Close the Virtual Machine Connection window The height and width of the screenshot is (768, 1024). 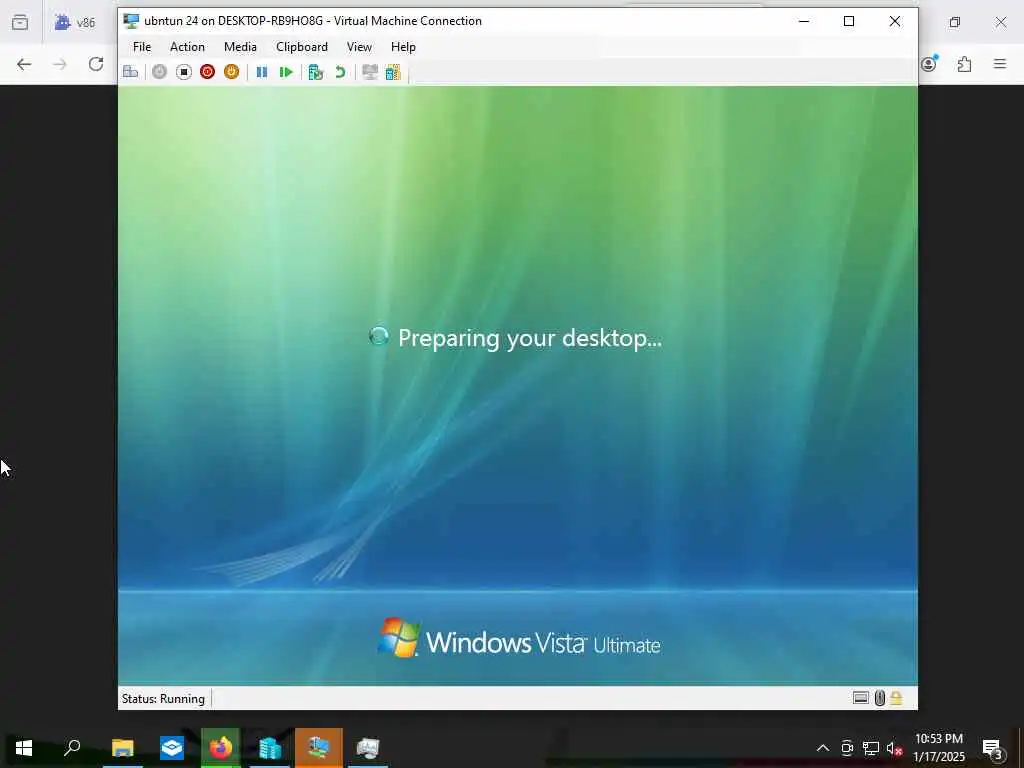click(x=895, y=21)
